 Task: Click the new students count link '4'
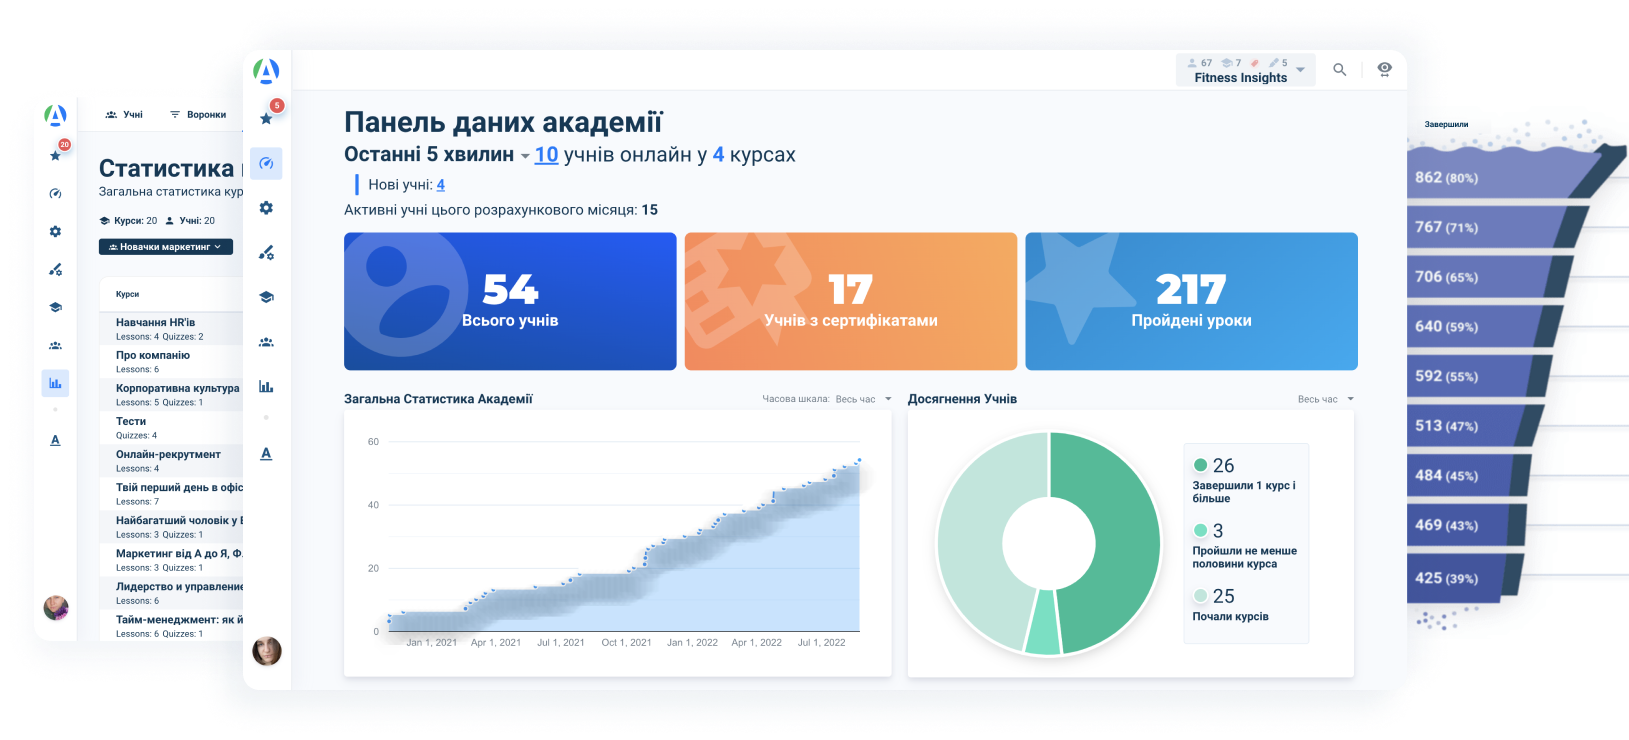pyautogui.click(x=440, y=185)
